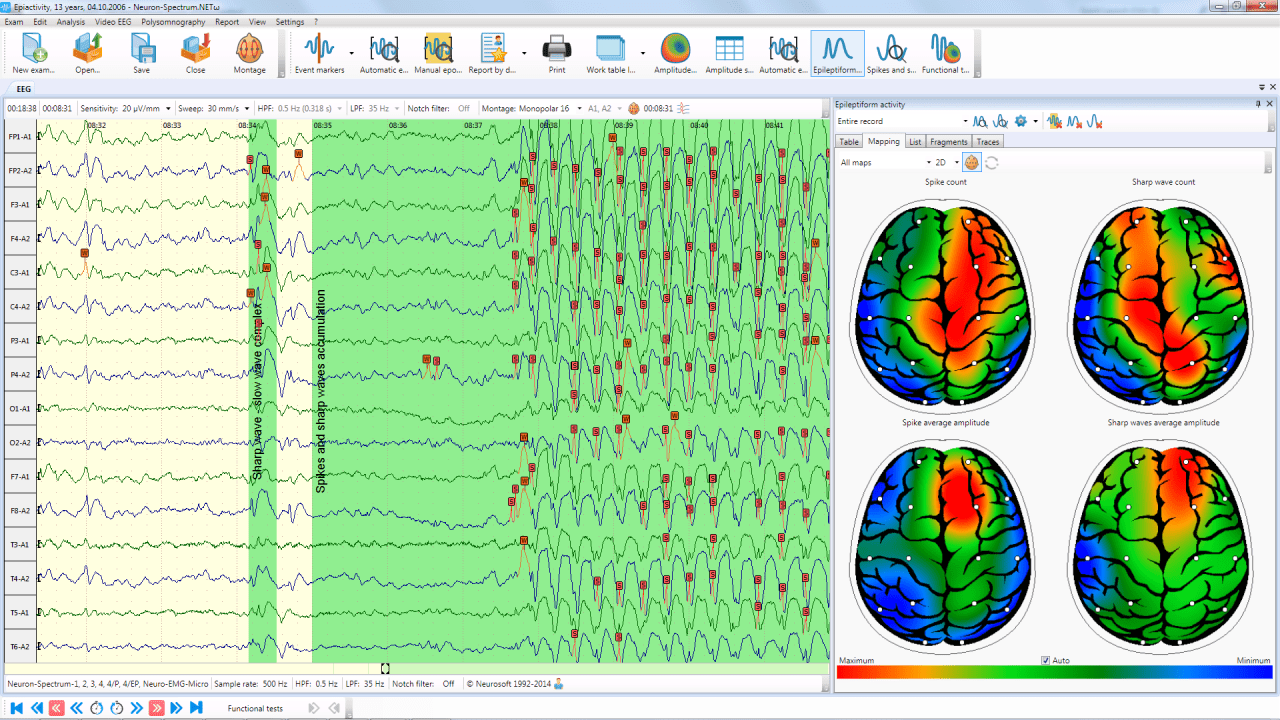Toggle the Auto checkbox under brain maps
This screenshot has height=720, width=1280.
point(1046,661)
